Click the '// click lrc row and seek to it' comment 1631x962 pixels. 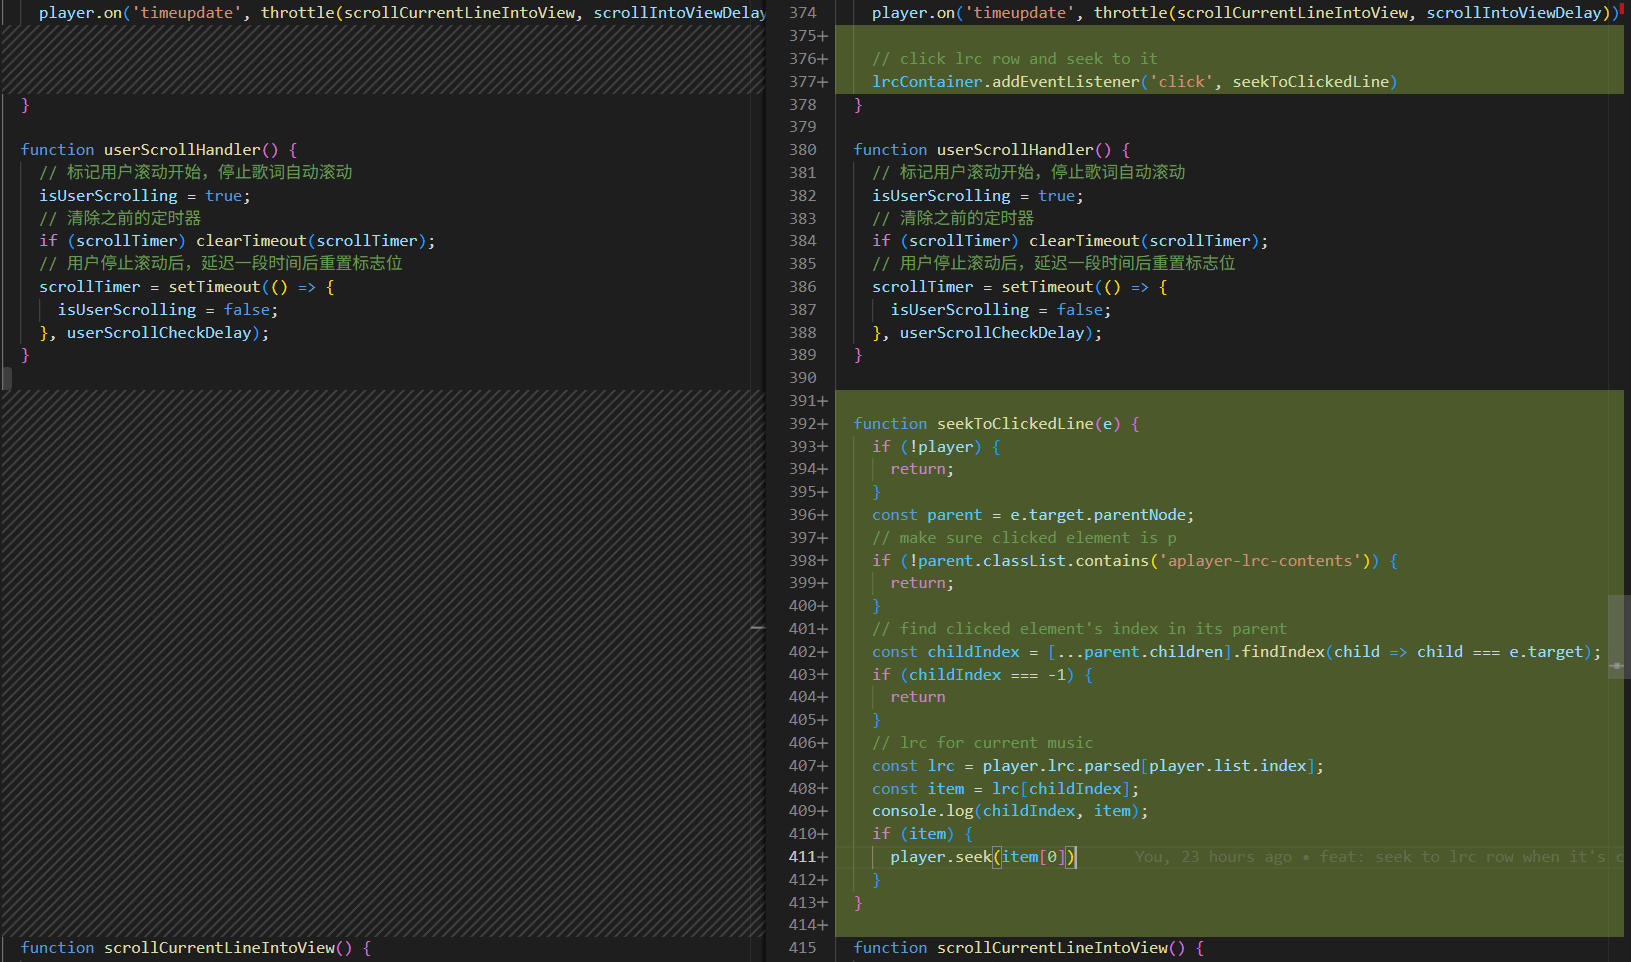pyautogui.click(x=1014, y=59)
